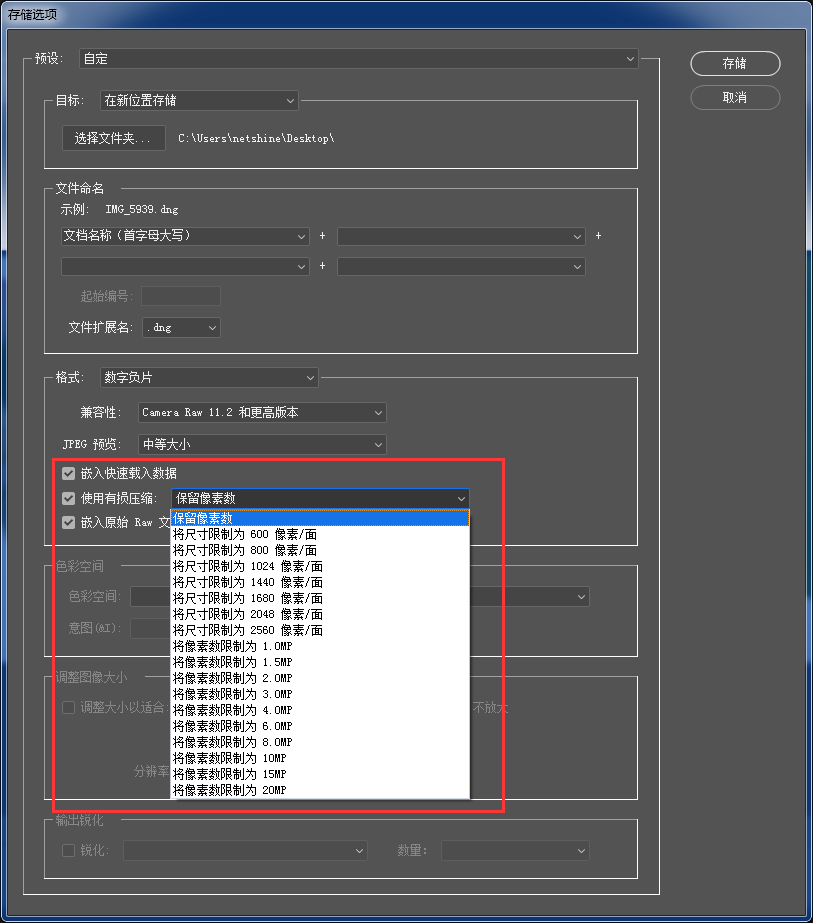The width and height of the screenshot is (813, 923).
Task: Choose 将像素数限制为 20MP from list
Action: (x=320, y=790)
